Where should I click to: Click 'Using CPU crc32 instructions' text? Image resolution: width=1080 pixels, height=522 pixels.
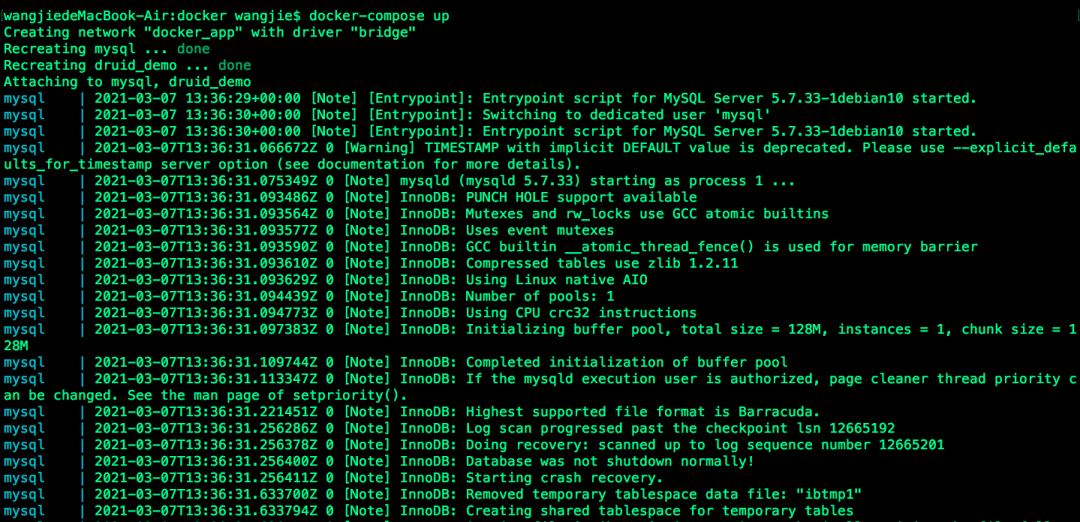coord(581,313)
